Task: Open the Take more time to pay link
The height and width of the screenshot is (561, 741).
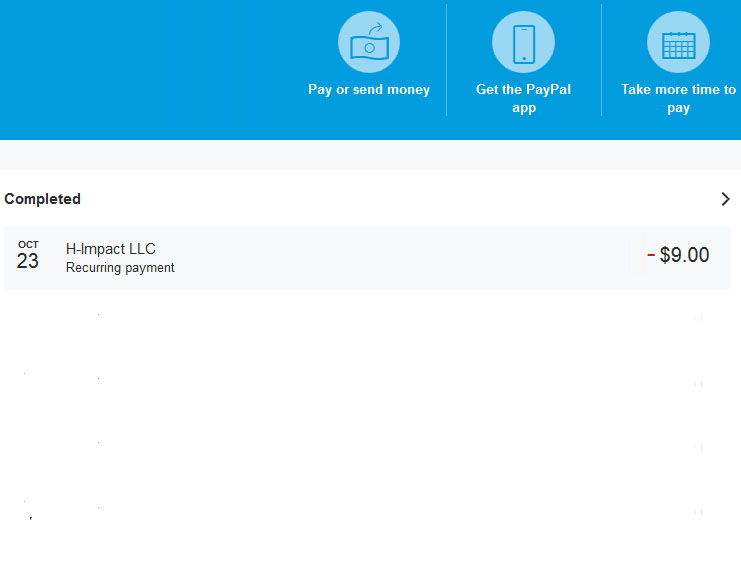Action: coord(678,98)
